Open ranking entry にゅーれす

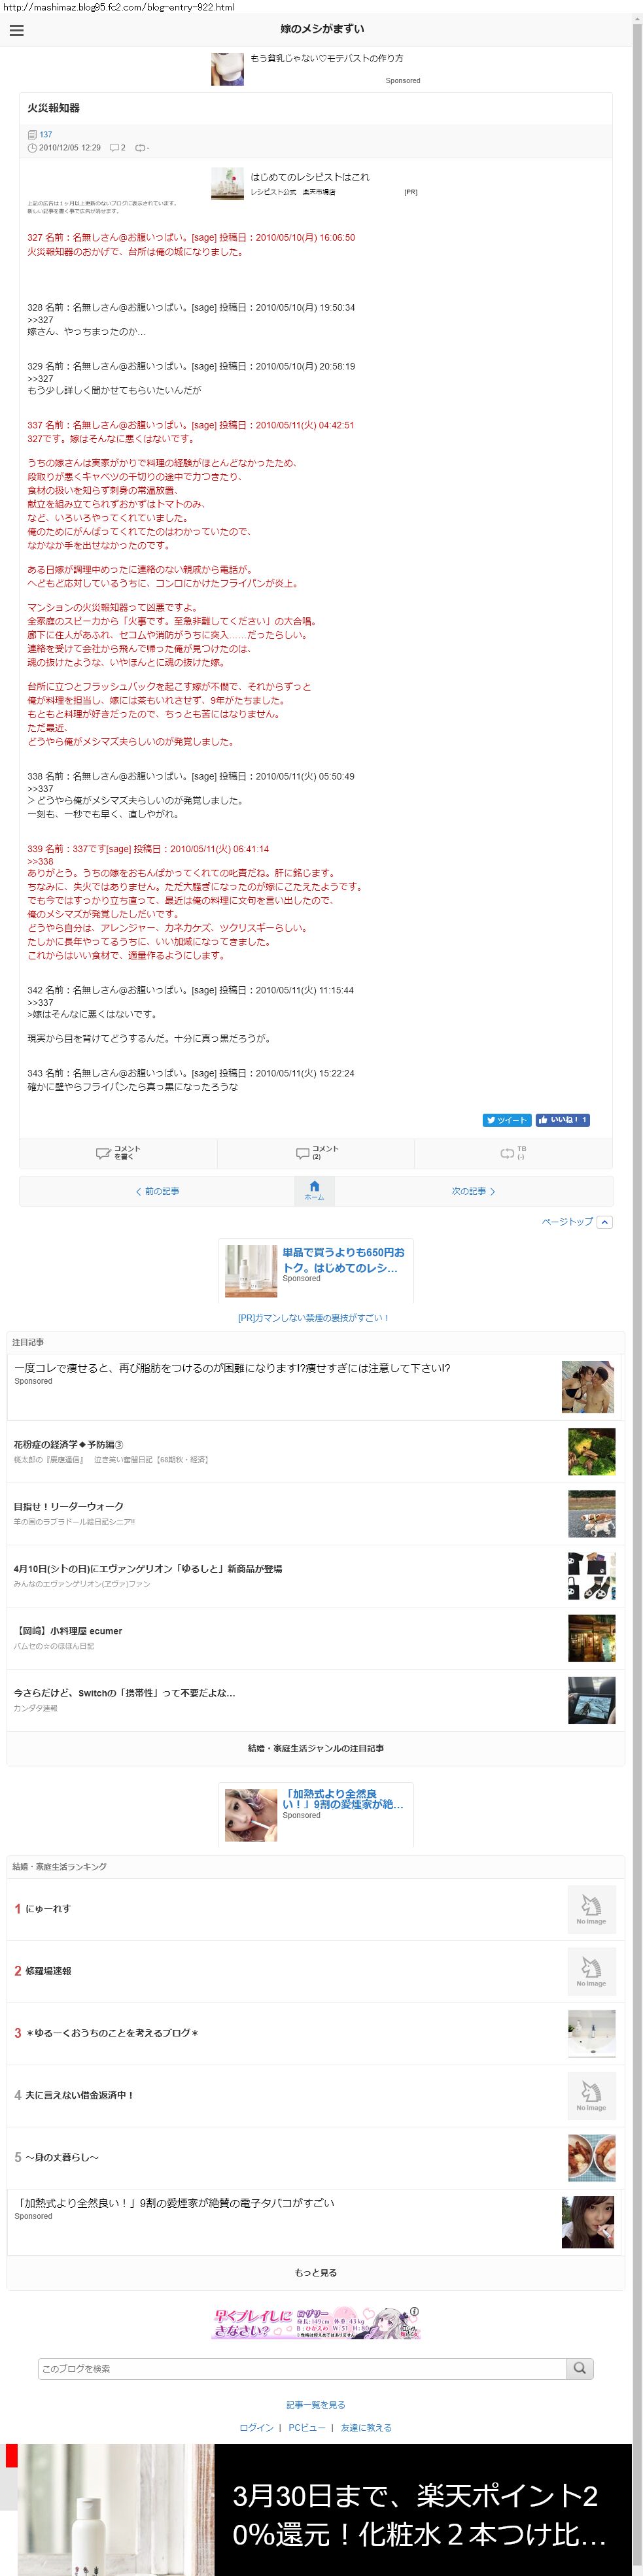coord(48,1908)
